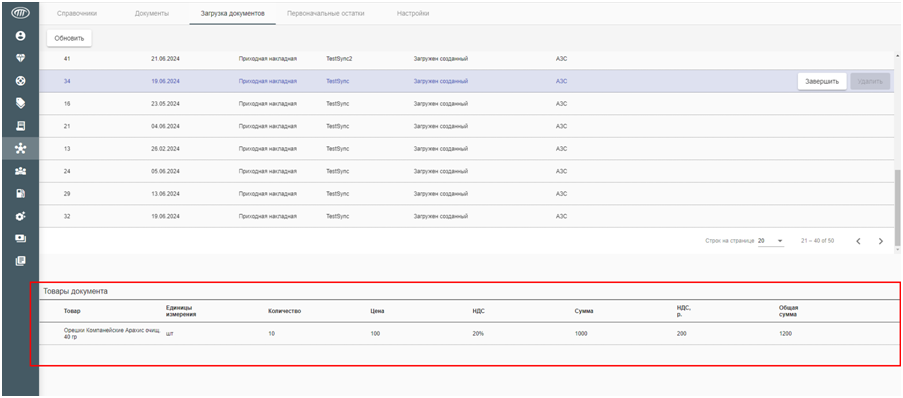This screenshot has height=398, width=903.
Task: Click date 19.06.2024 in highlighted row 34
Action: (x=165, y=81)
